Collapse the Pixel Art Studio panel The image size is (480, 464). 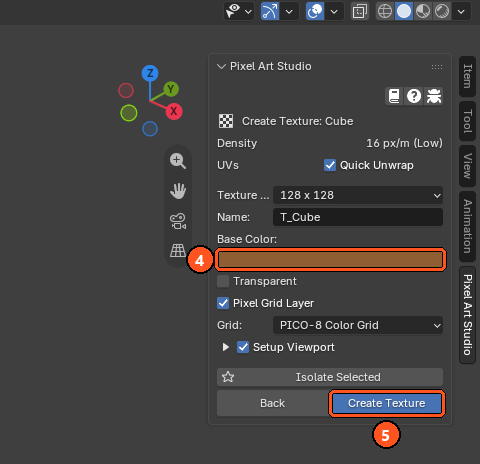pos(221,66)
